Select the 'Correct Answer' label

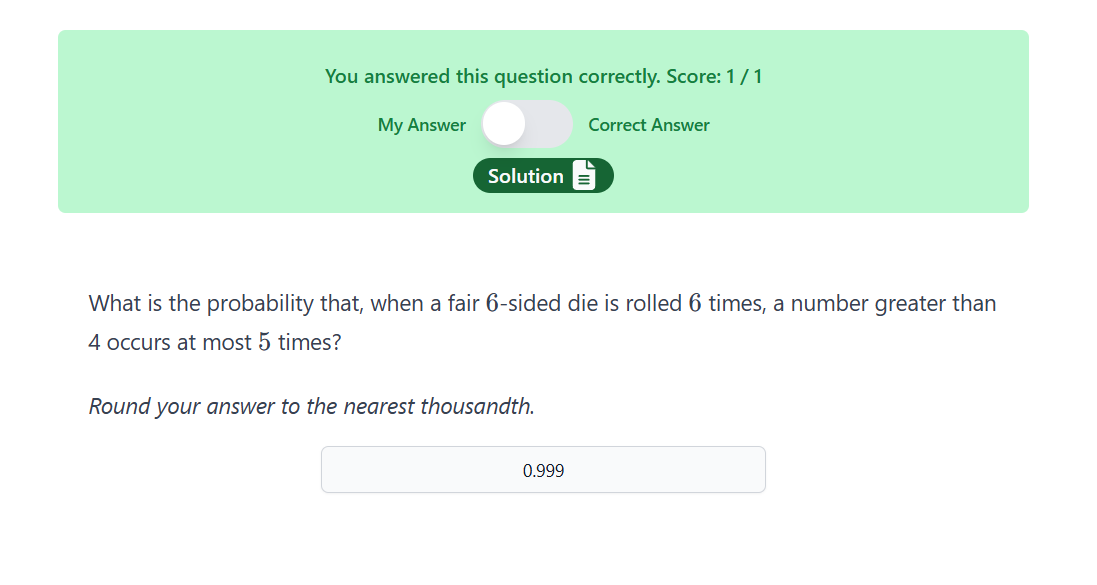[x=649, y=125]
